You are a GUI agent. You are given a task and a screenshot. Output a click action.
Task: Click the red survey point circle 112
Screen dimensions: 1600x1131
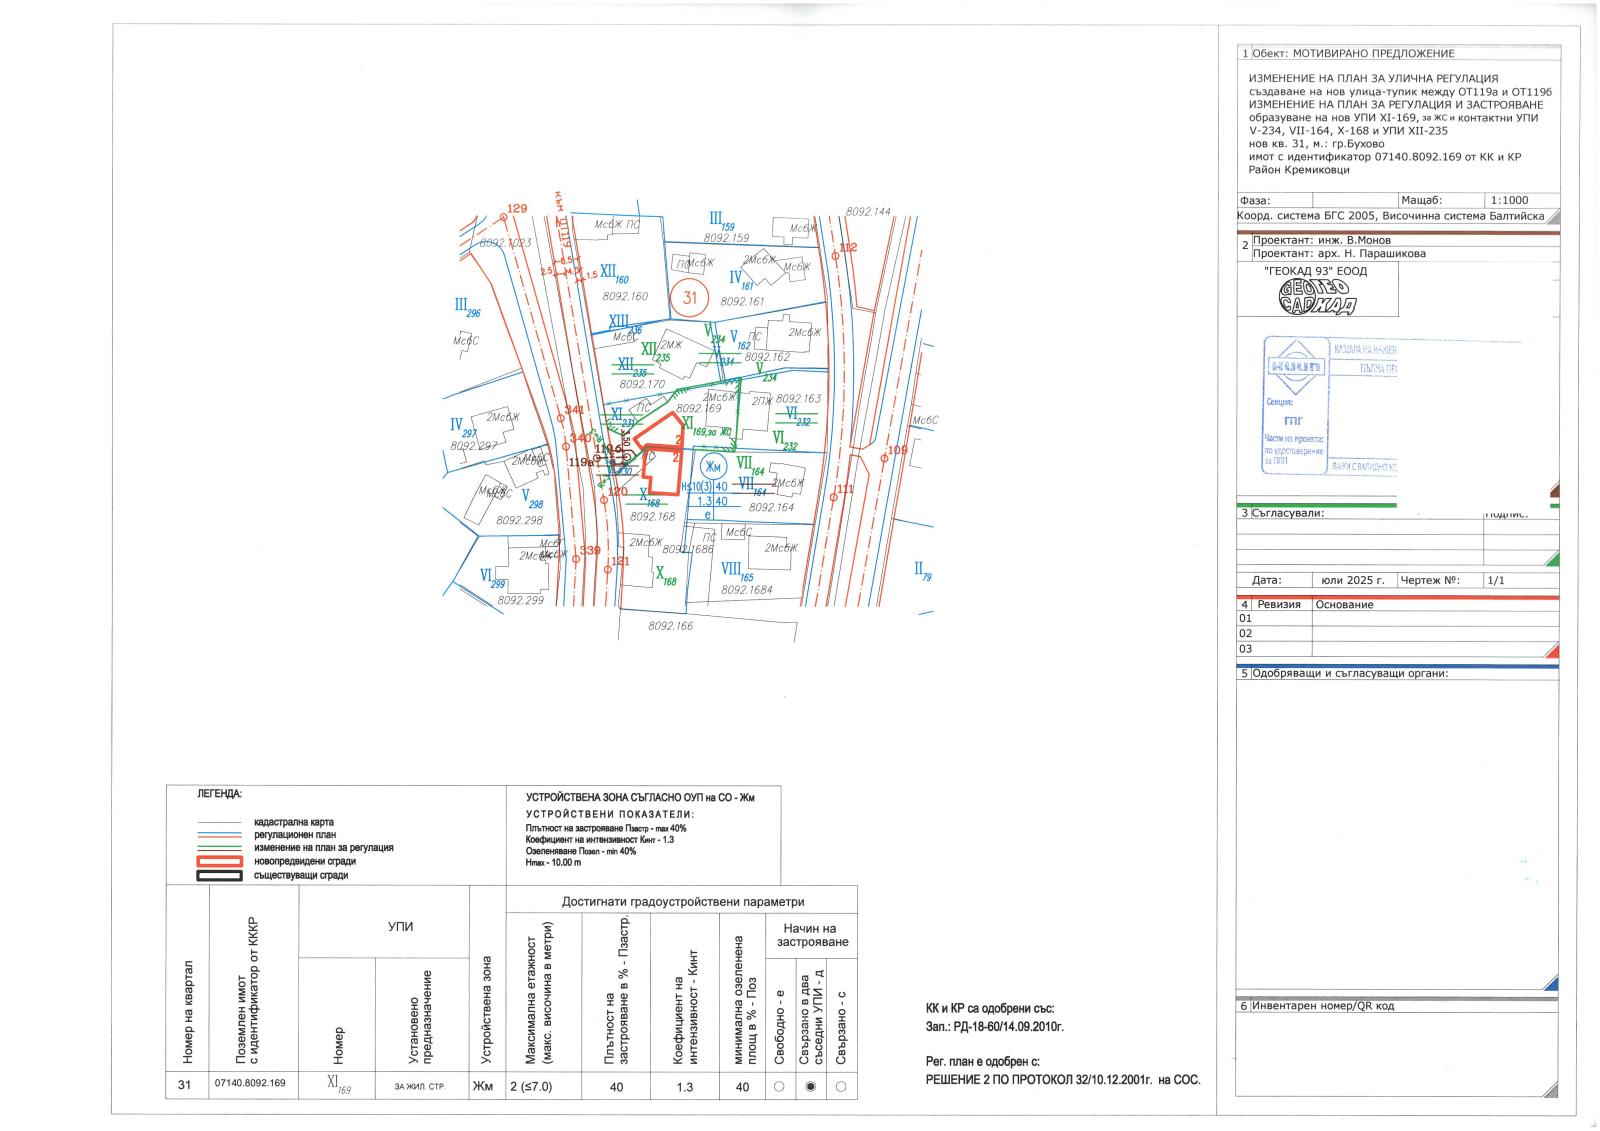834,254
